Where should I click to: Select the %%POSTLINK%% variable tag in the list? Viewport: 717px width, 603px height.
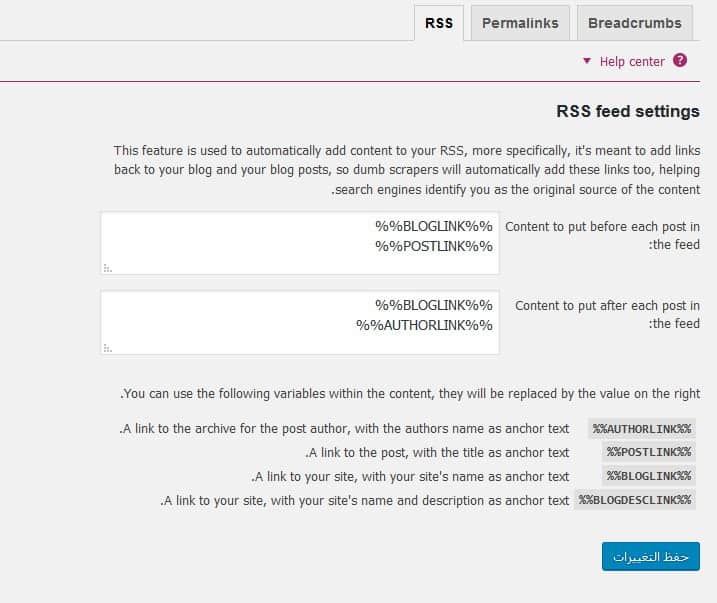point(648,453)
